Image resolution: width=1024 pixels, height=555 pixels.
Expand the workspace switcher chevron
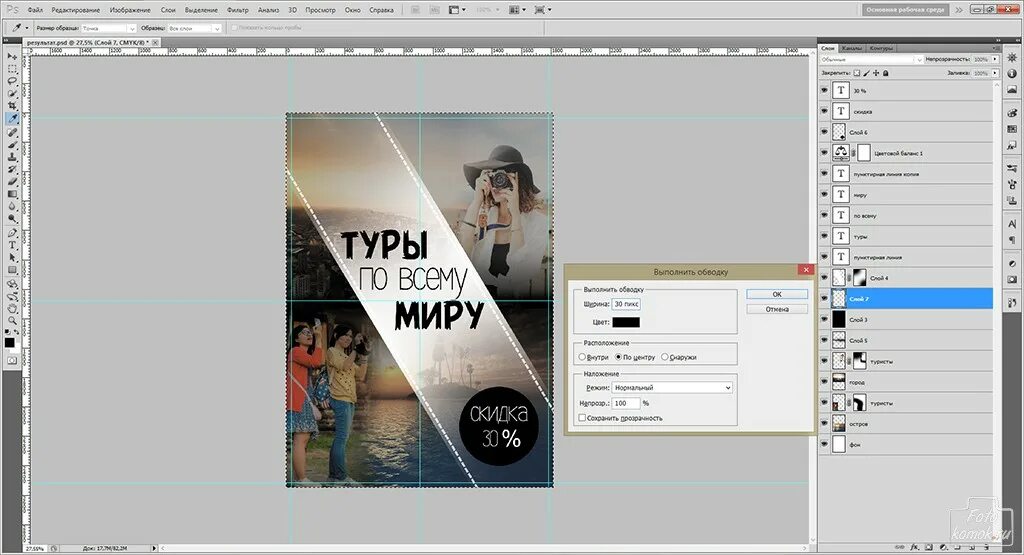pyautogui.click(x=959, y=10)
